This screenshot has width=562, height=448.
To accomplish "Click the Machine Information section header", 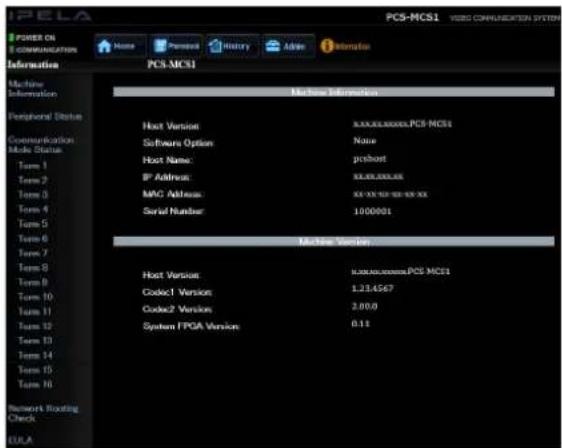I will point(334,92).
